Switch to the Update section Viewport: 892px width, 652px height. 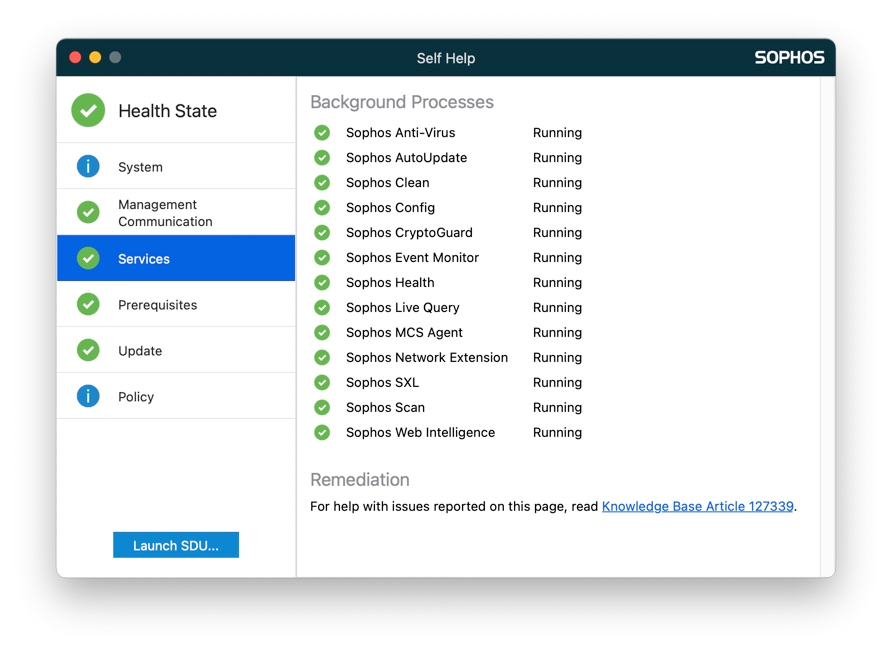pos(176,350)
